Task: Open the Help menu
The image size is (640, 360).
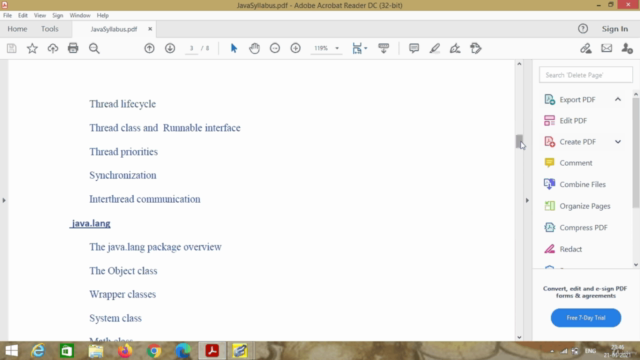Action: (102, 16)
